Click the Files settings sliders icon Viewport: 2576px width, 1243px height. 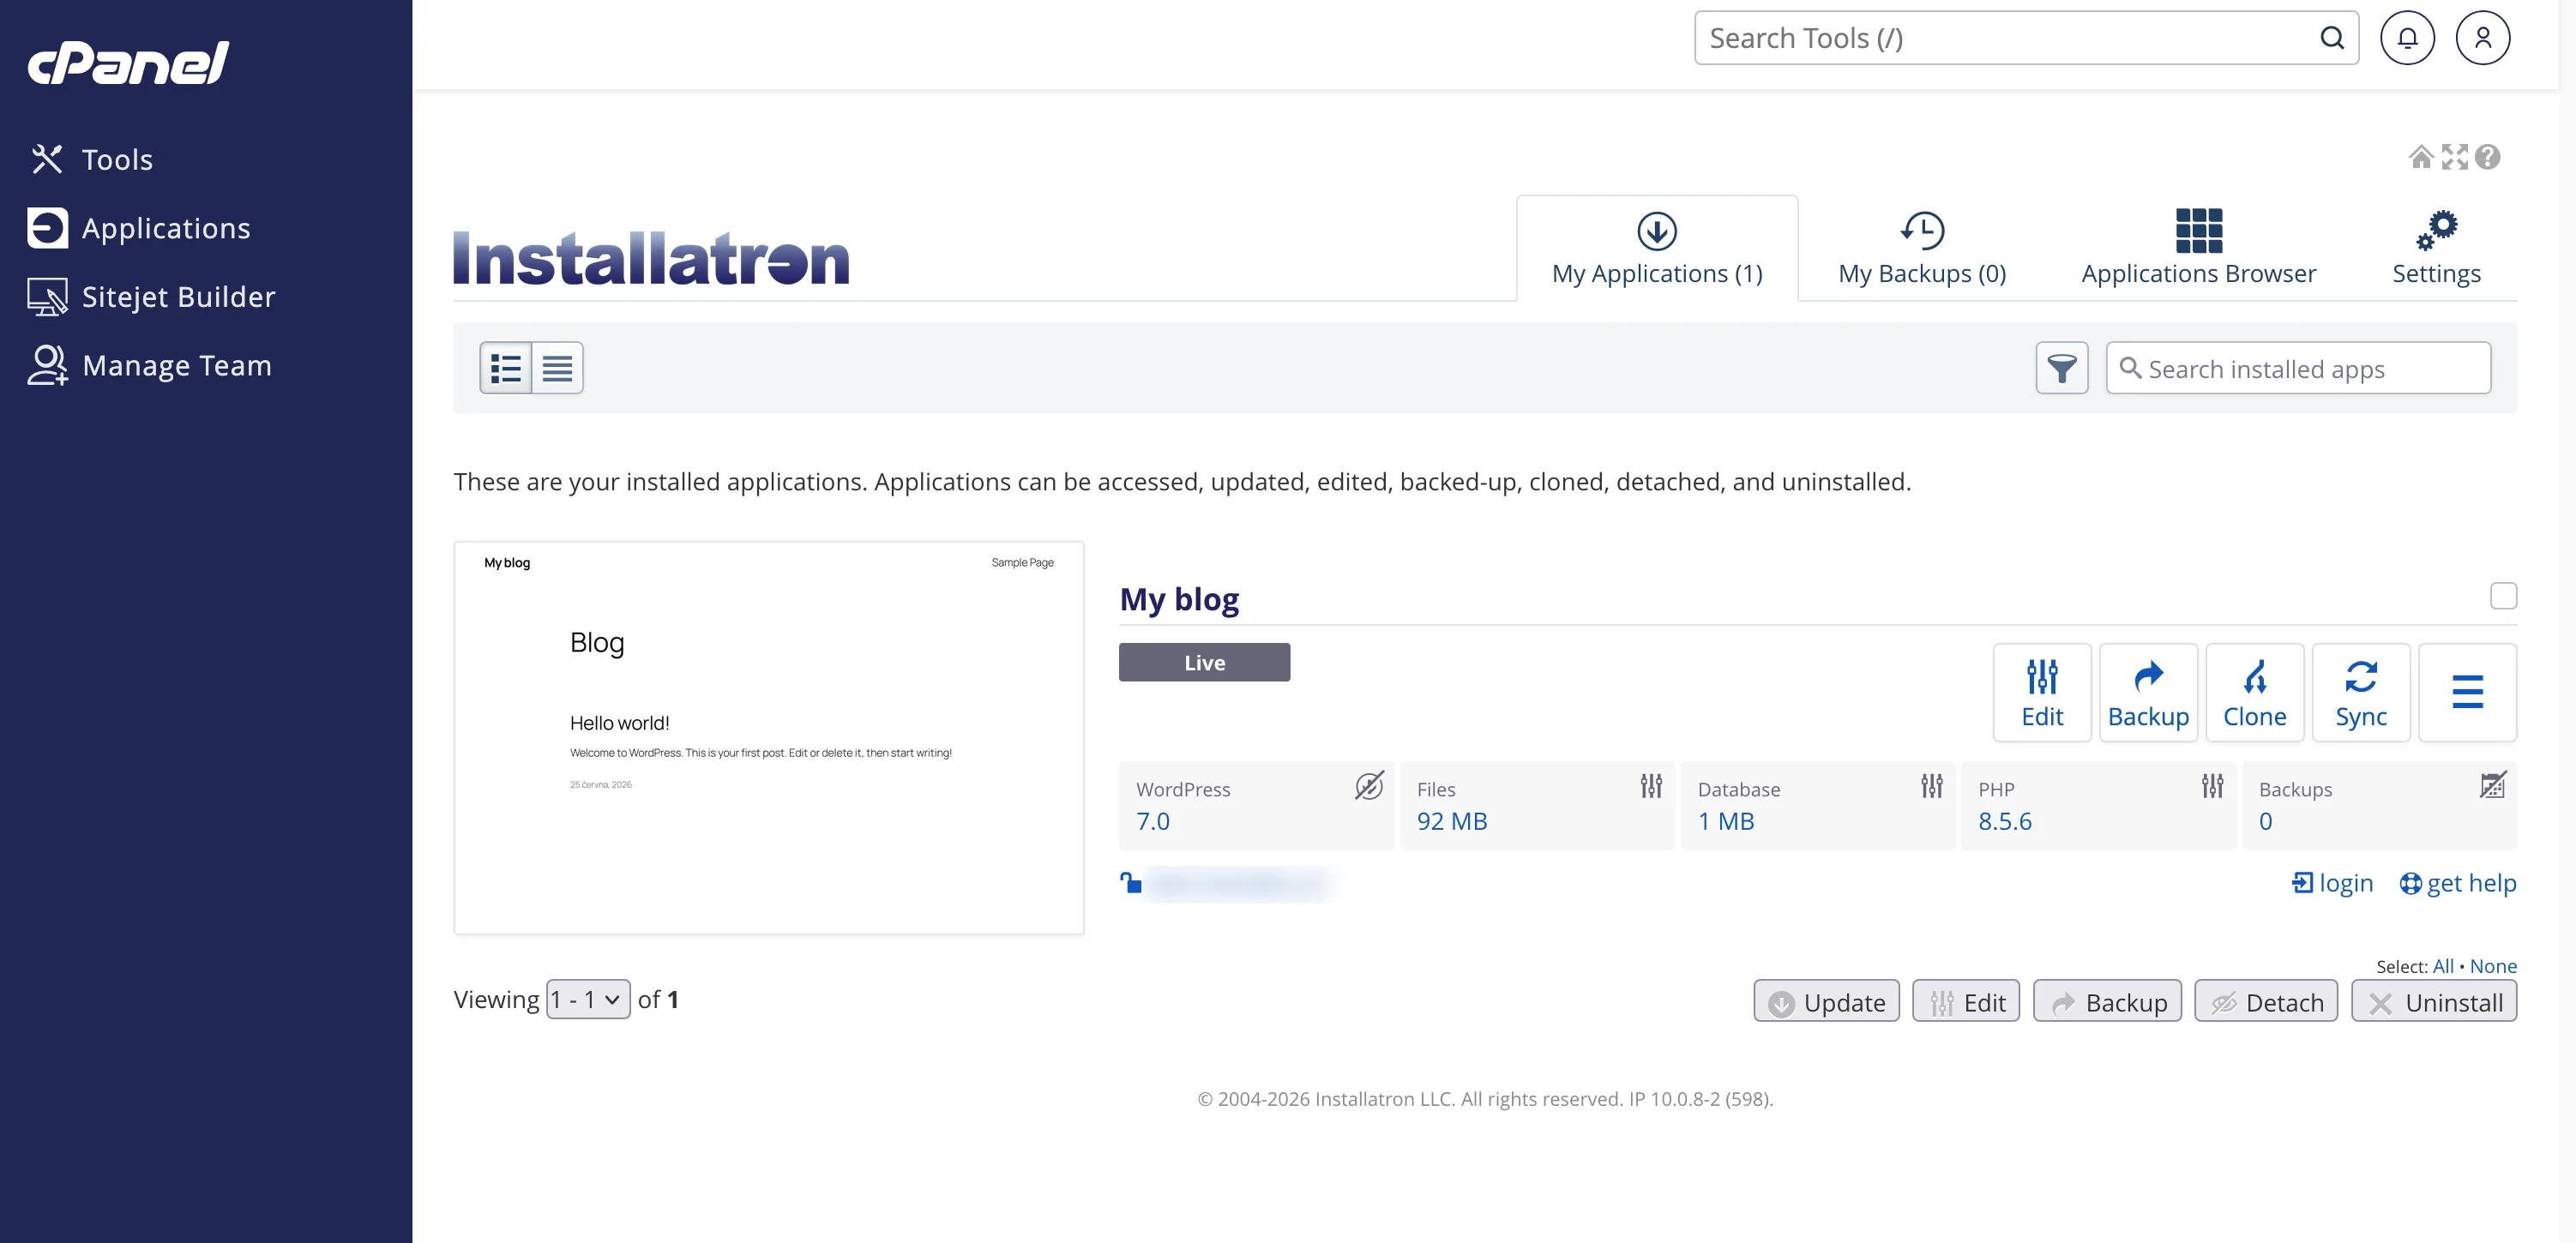1651,786
